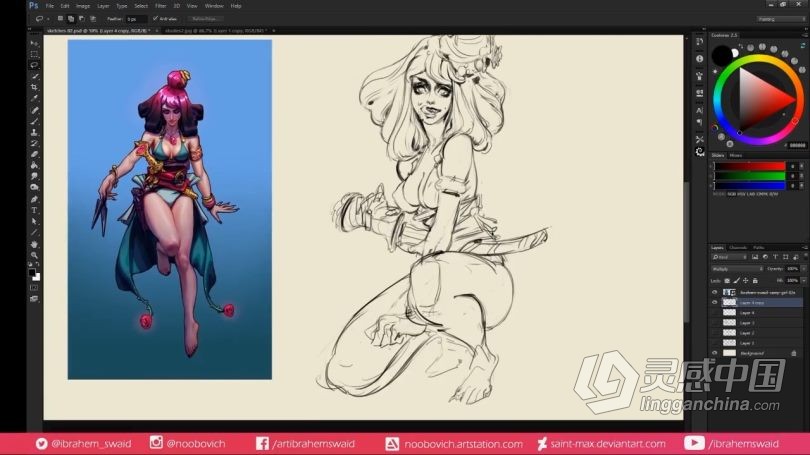Toggle Lock position for layer

[745, 280]
